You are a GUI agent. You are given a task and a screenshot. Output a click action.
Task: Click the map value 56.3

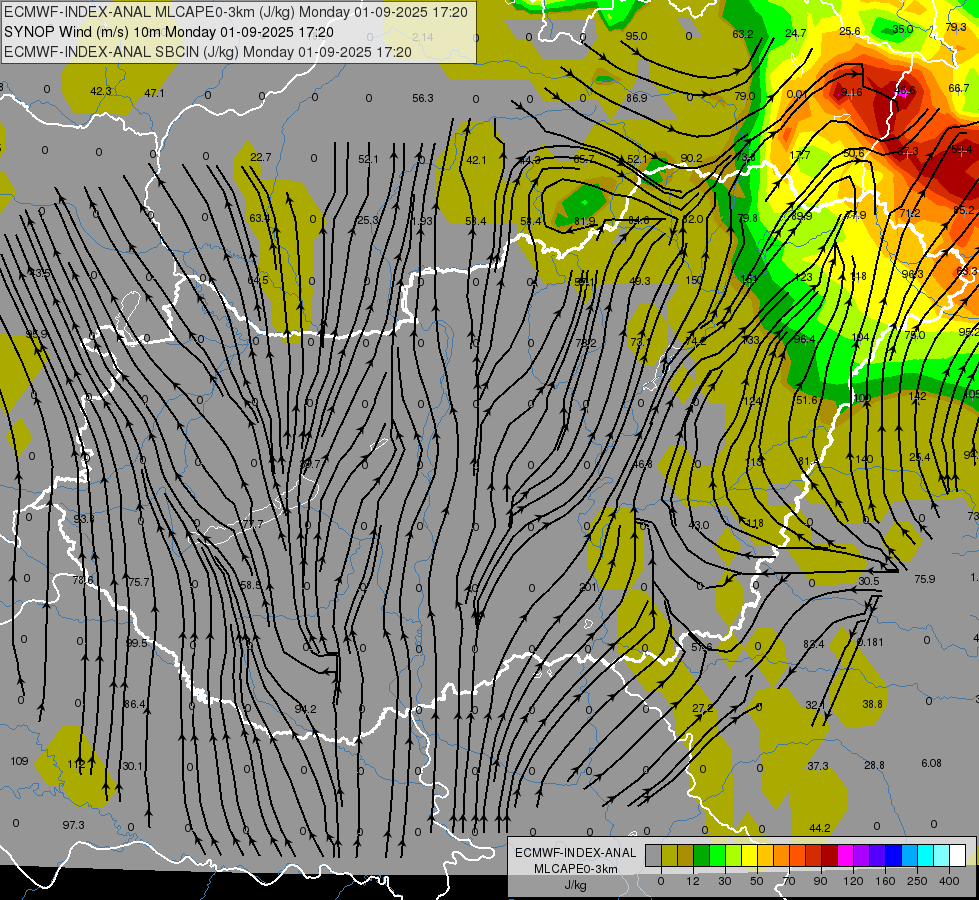pyautogui.click(x=423, y=98)
